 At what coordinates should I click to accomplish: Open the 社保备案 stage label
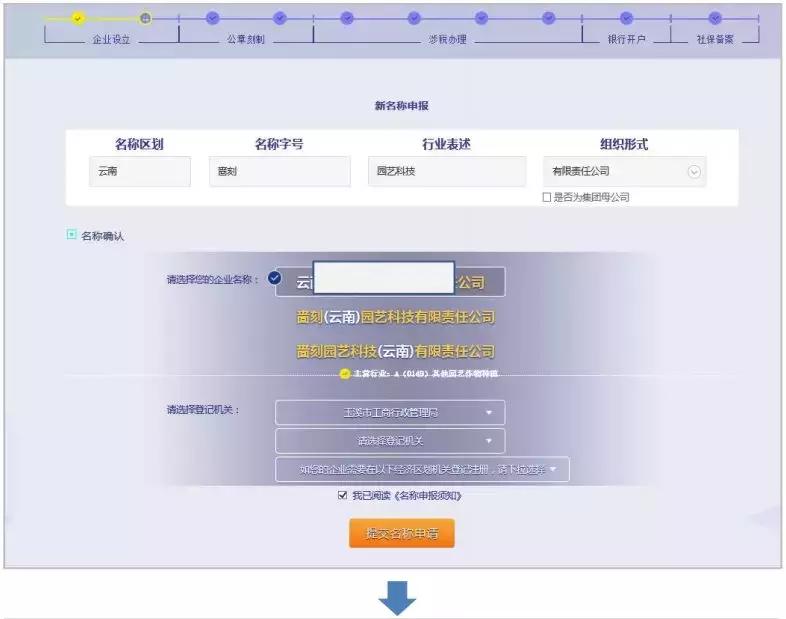pyautogui.click(x=715, y=40)
